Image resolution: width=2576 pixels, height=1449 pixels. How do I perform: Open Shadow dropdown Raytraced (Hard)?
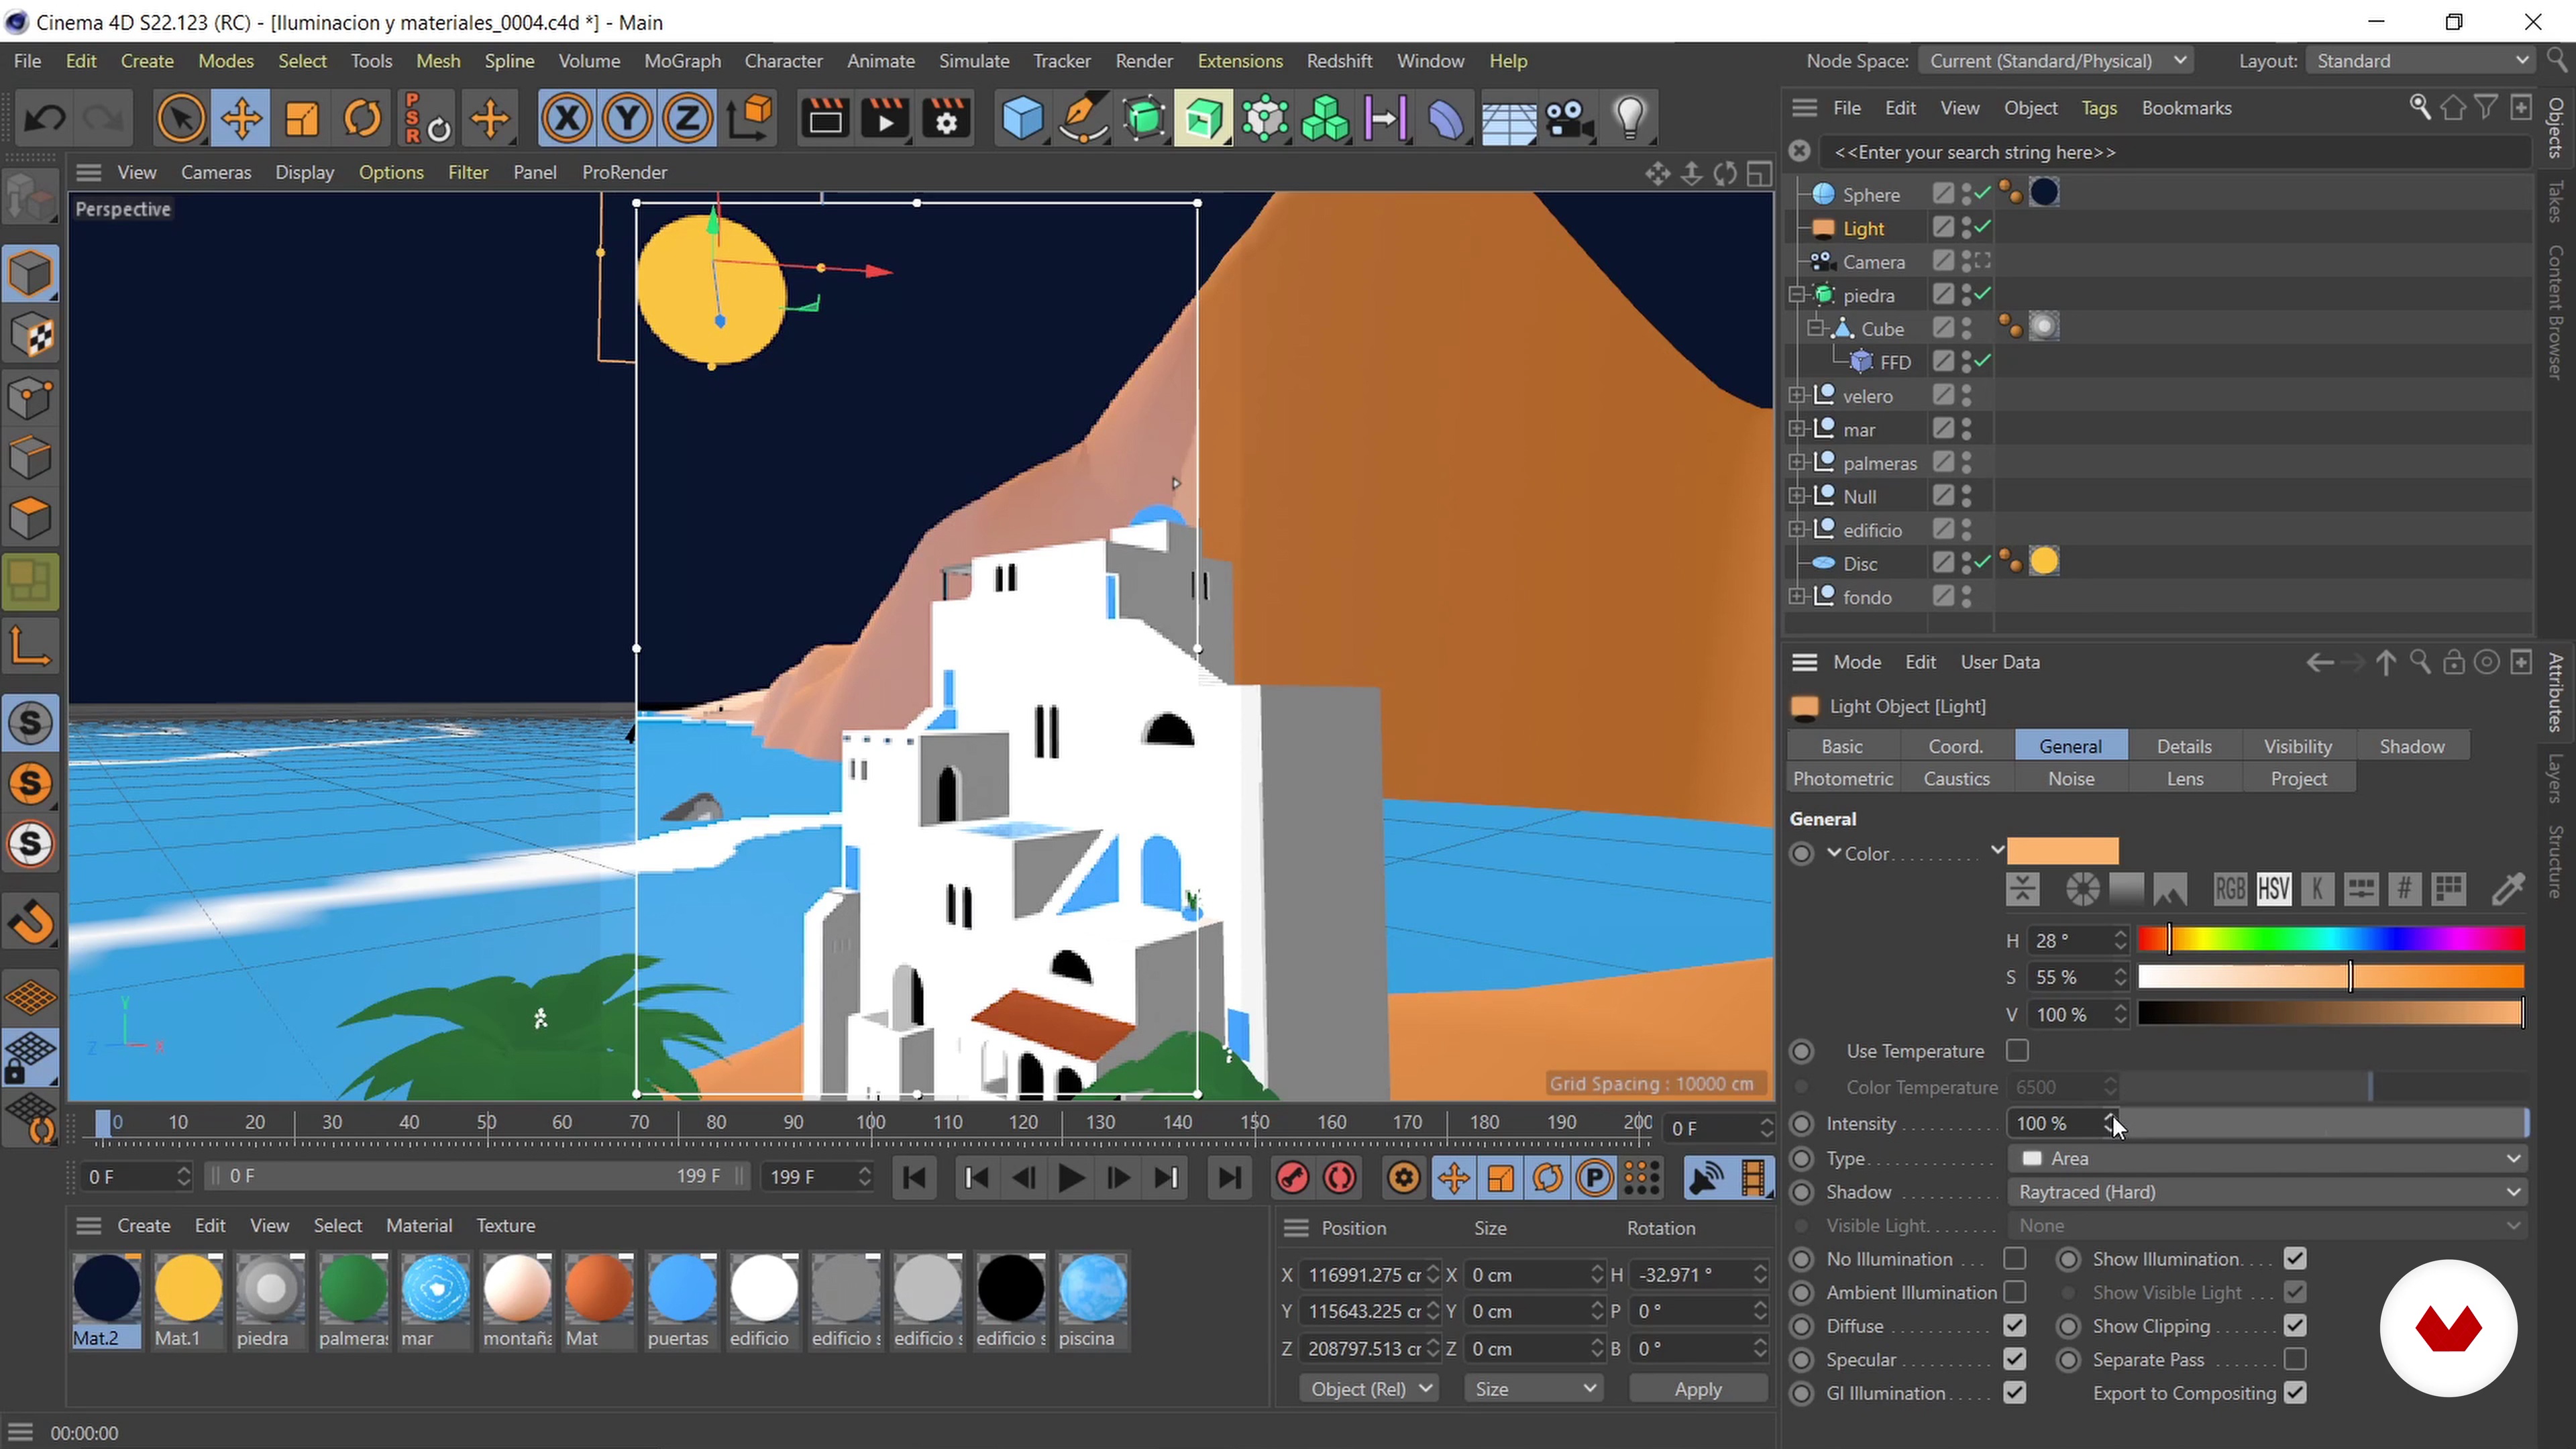click(x=2267, y=1192)
